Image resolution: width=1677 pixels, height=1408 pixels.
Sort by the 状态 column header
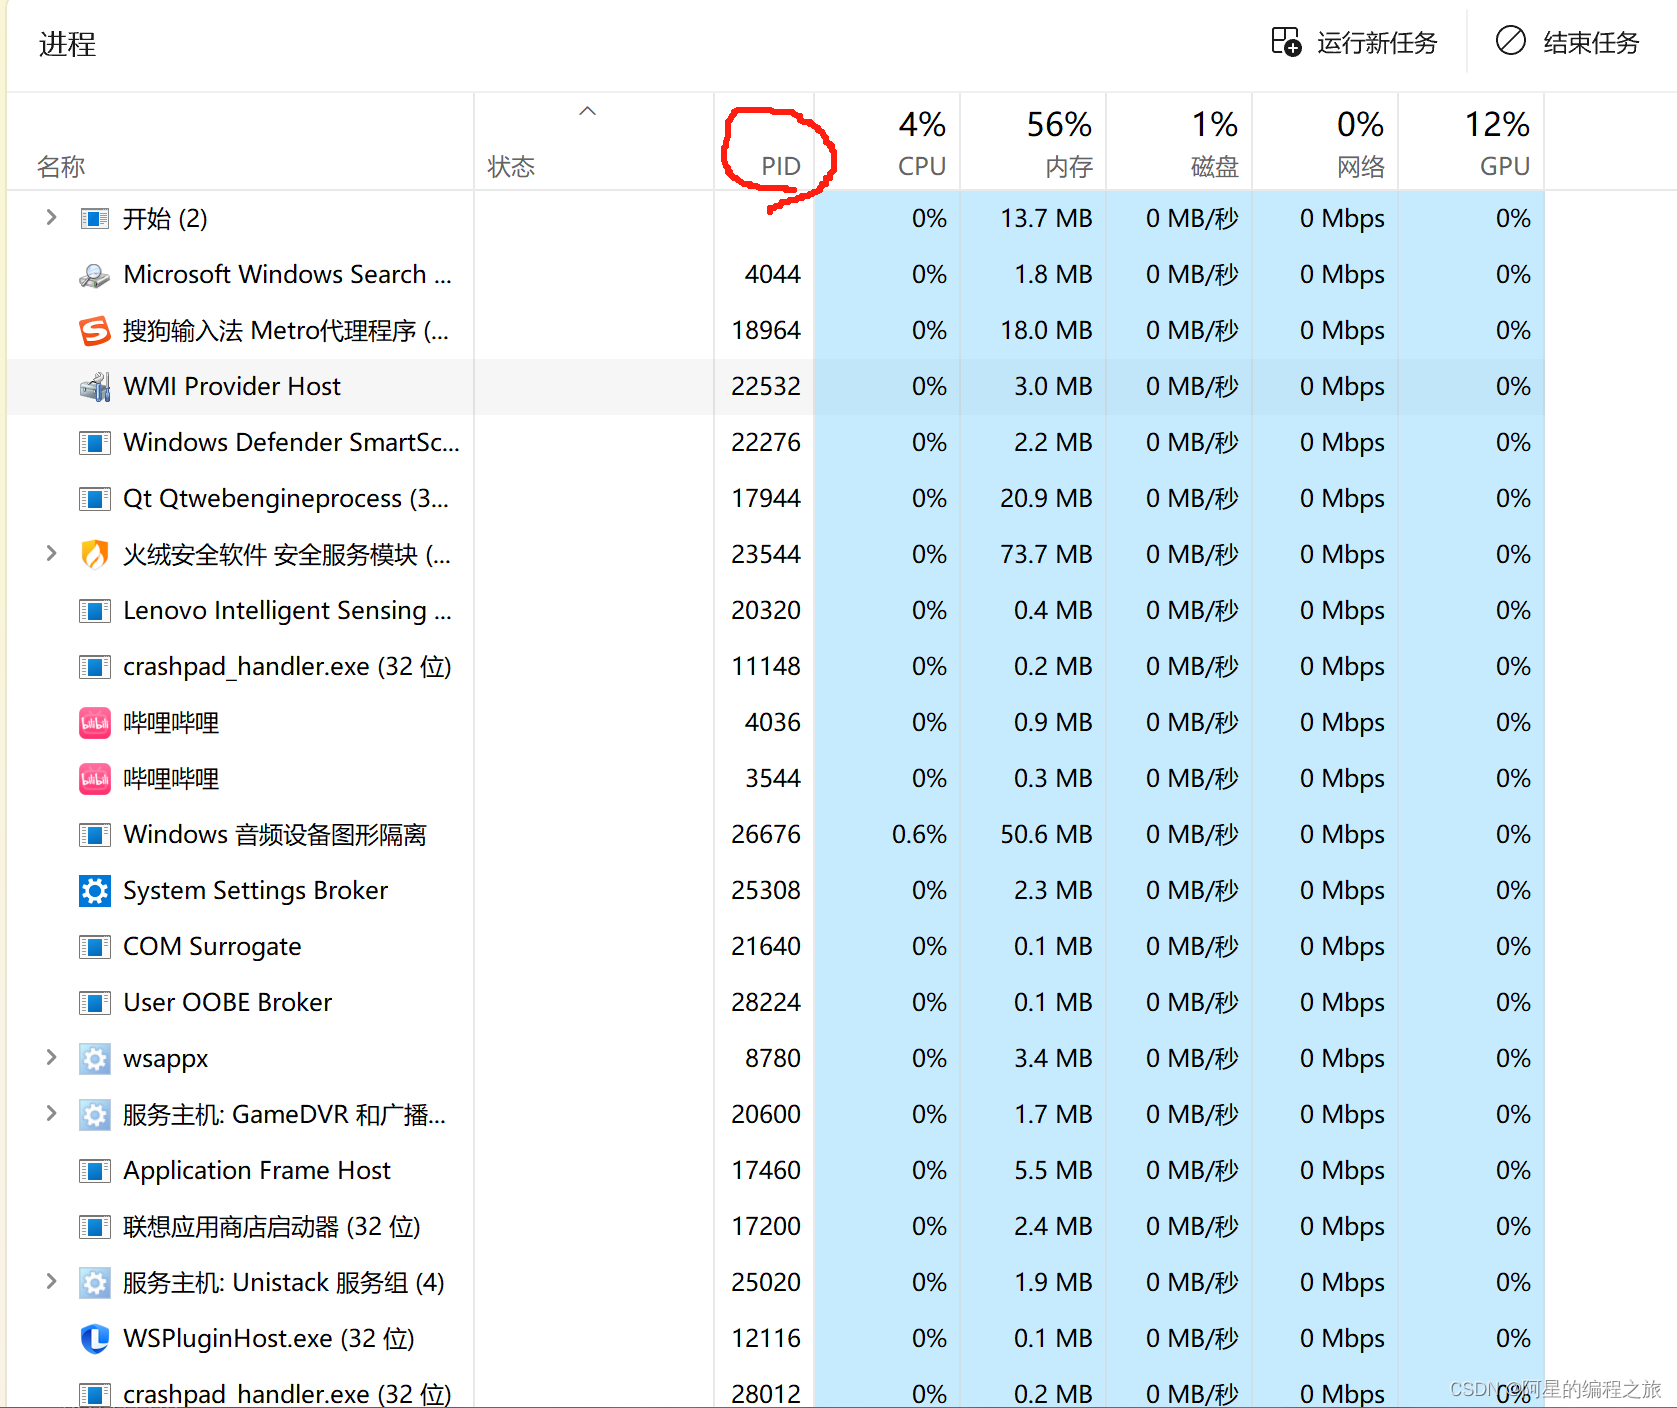(594, 142)
